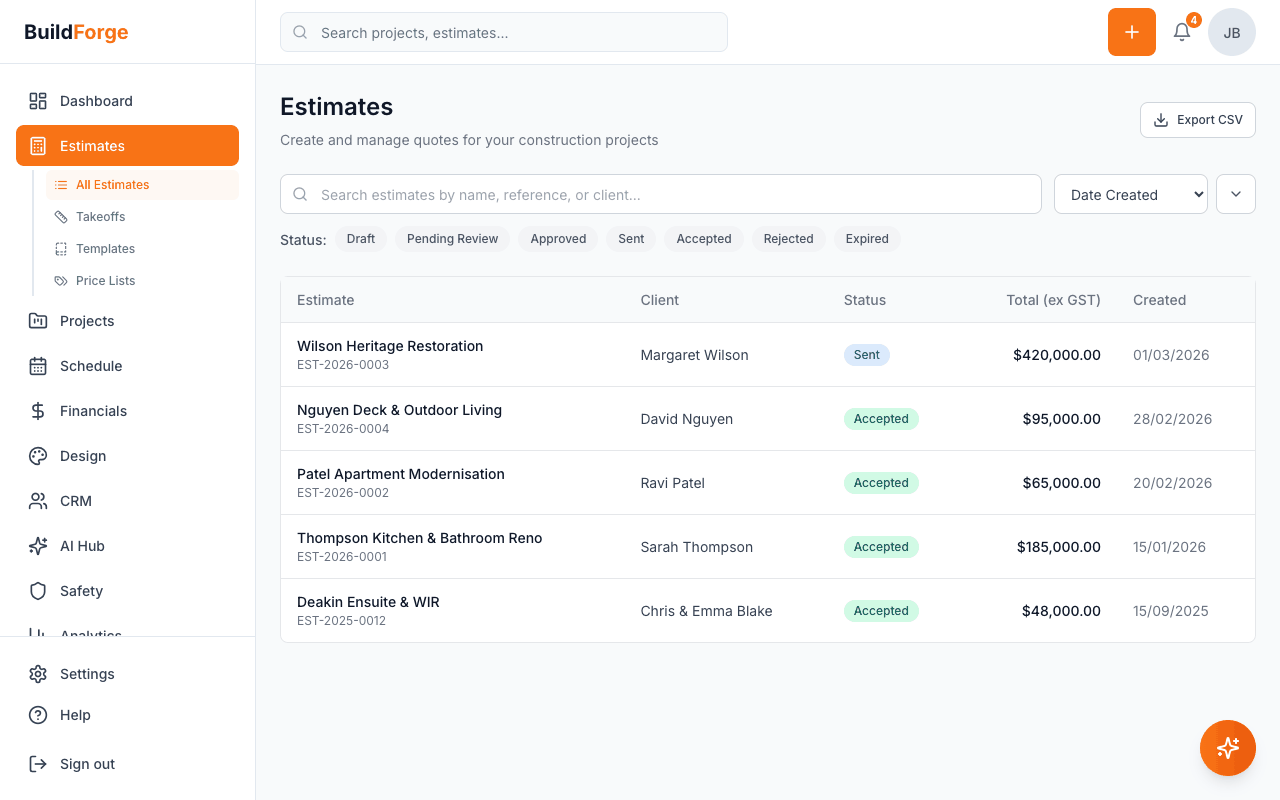Enable the Accepted status filter
The width and height of the screenshot is (1280, 800).
pyautogui.click(x=703, y=238)
